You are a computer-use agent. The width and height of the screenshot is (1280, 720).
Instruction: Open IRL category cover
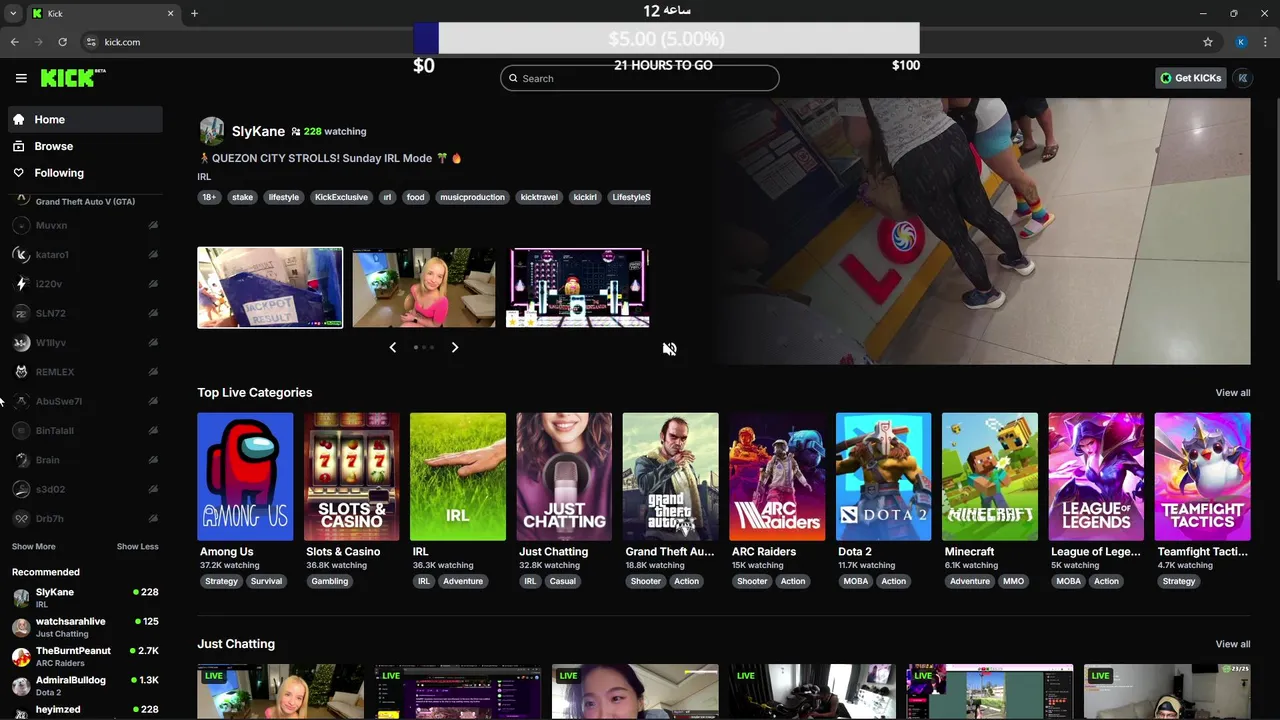tap(458, 476)
